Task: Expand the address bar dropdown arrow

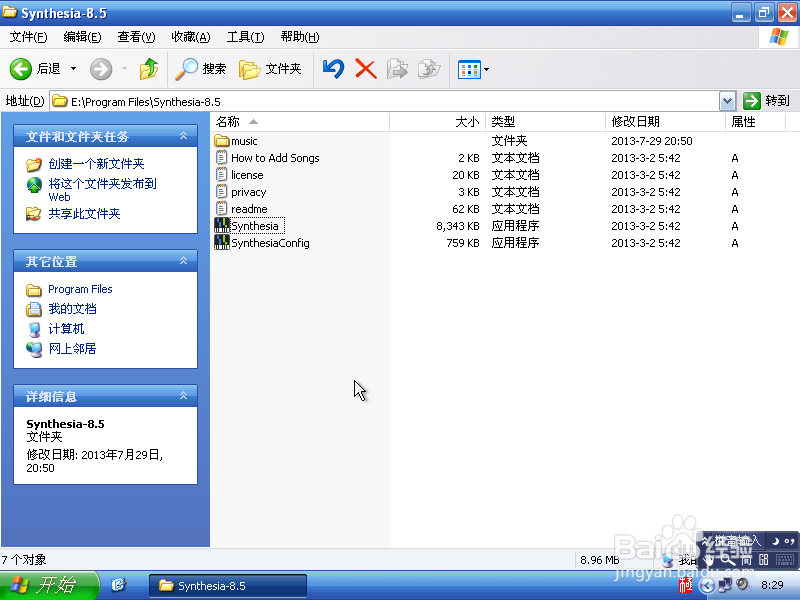Action: click(x=727, y=101)
